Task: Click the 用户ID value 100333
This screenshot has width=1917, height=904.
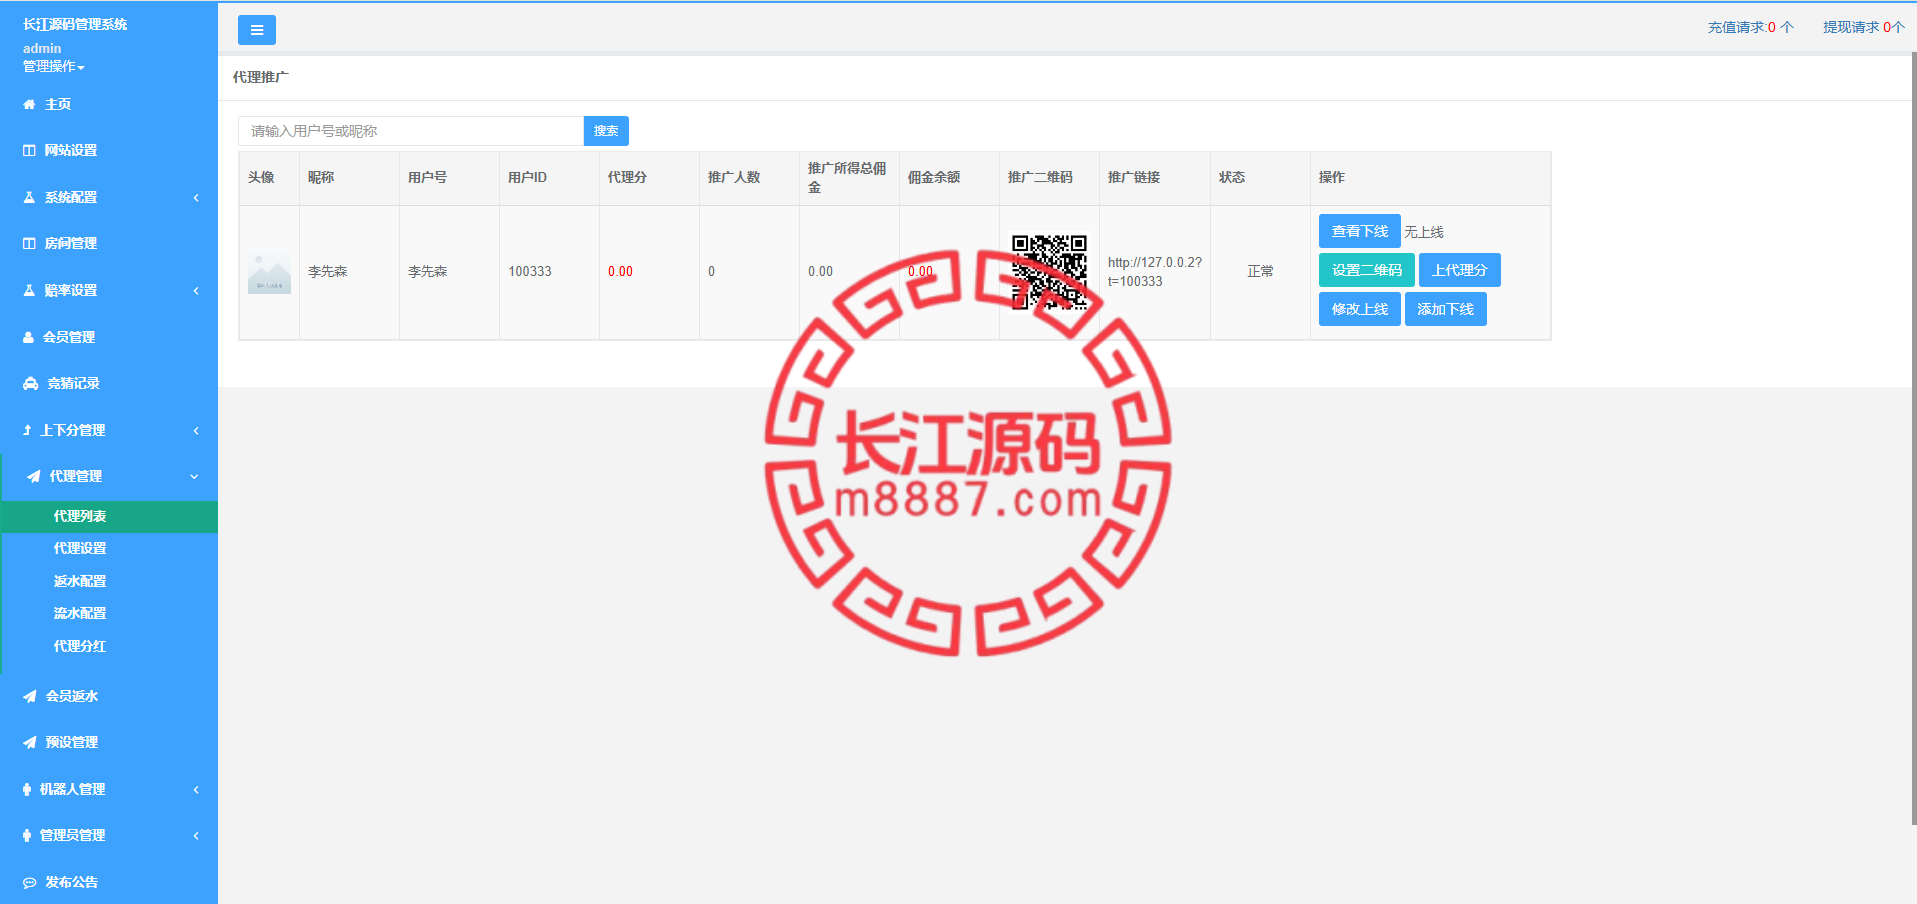Action: 530,272
